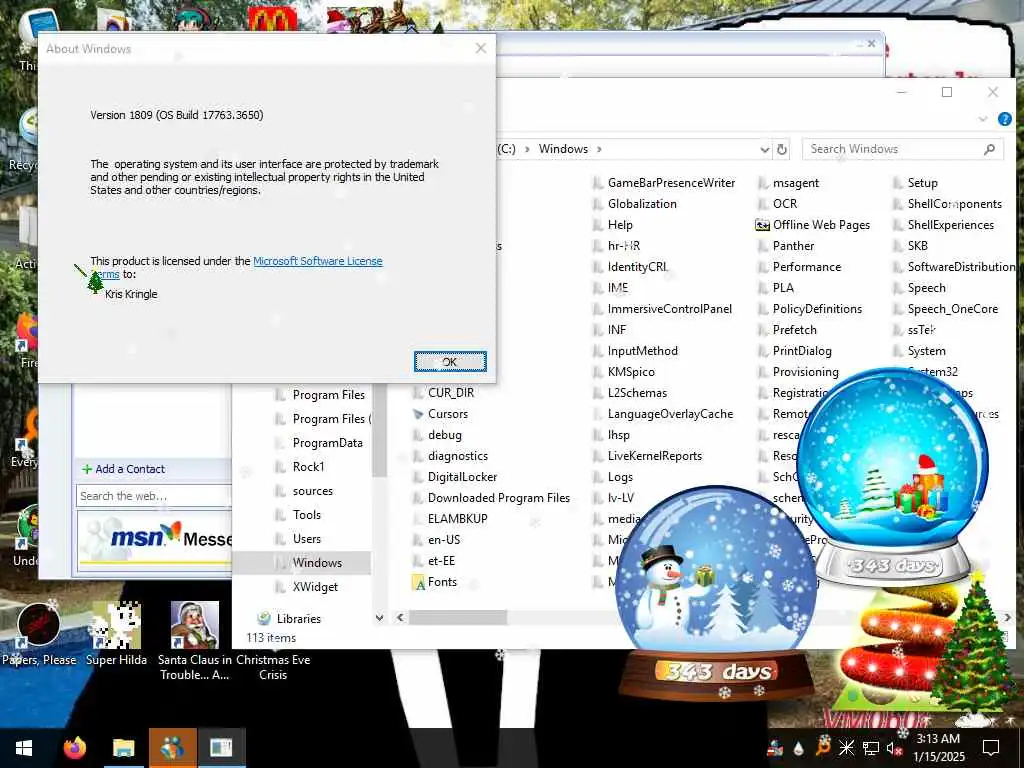
Task: Click the blue gifts snow globe widget
Action: 892,477
